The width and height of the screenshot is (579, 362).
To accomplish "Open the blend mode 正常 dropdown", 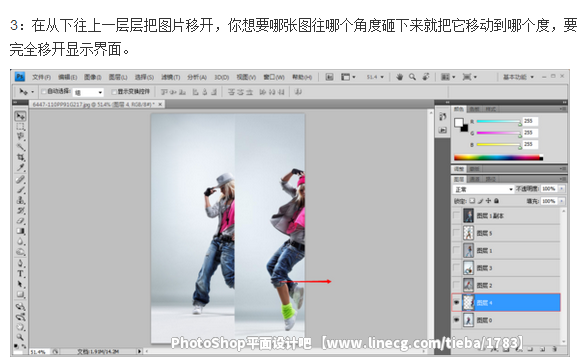I will pyautogui.click(x=483, y=189).
